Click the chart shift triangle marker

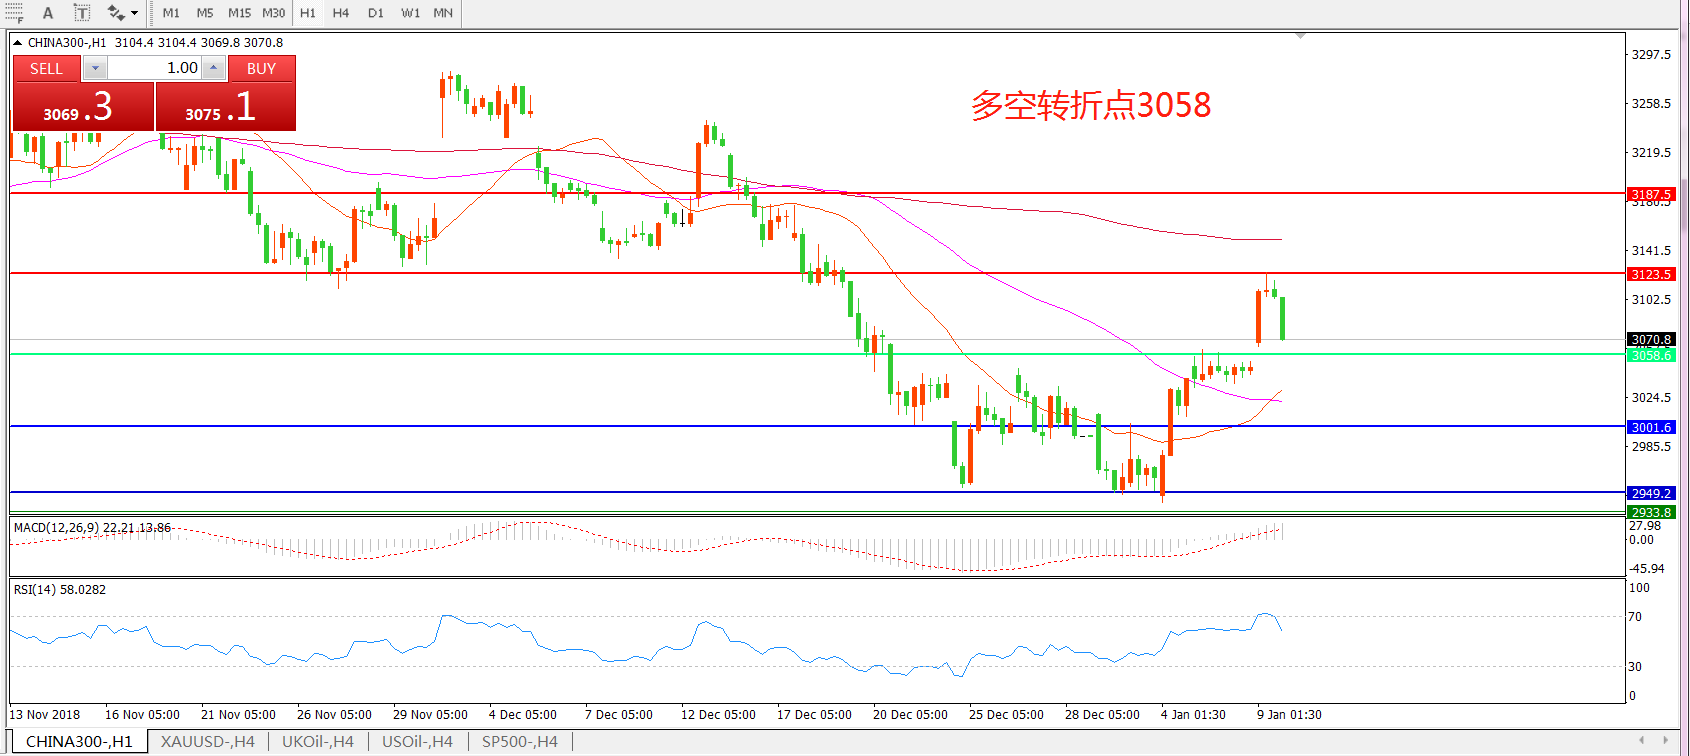coord(1300,36)
